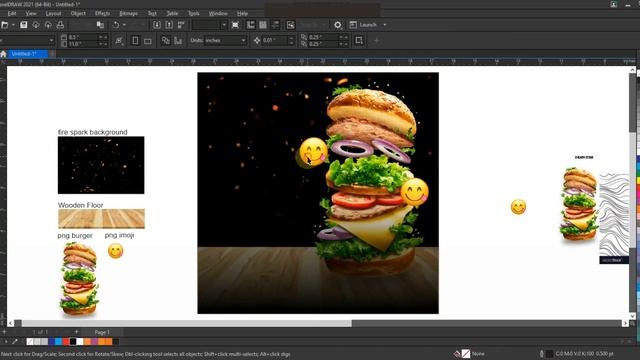Image resolution: width=640 pixels, height=360 pixels.
Task: Click the Treat as filled icon
Action: (x=359, y=40)
